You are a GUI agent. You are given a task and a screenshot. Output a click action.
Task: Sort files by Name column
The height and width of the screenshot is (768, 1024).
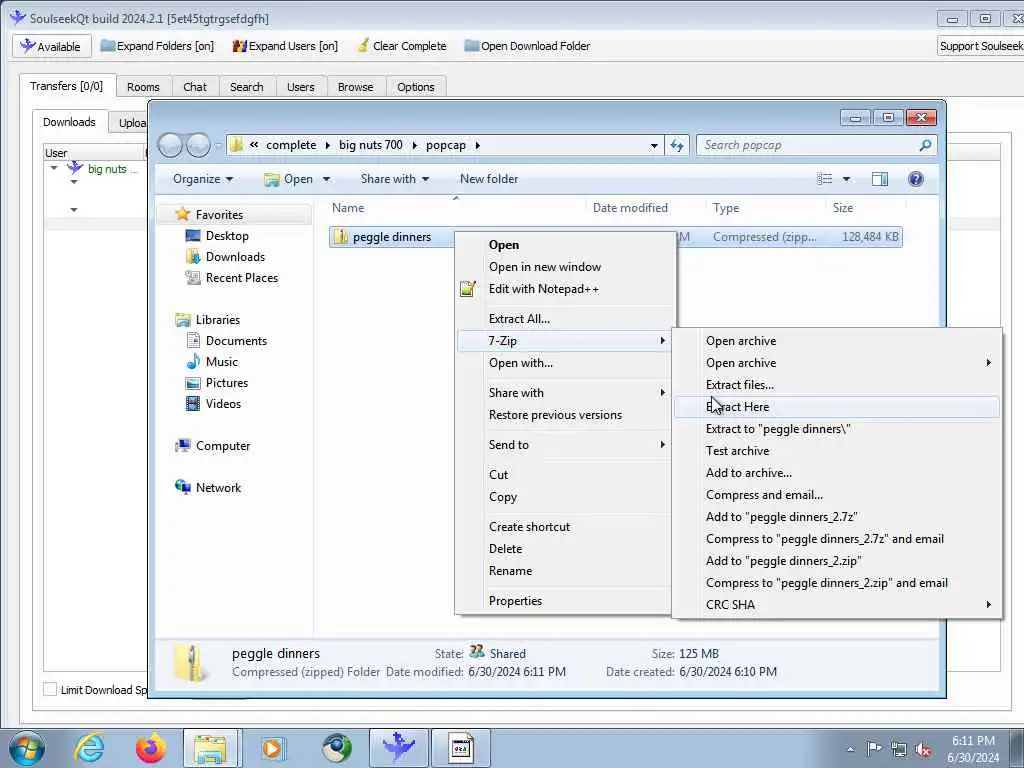pos(456,208)
